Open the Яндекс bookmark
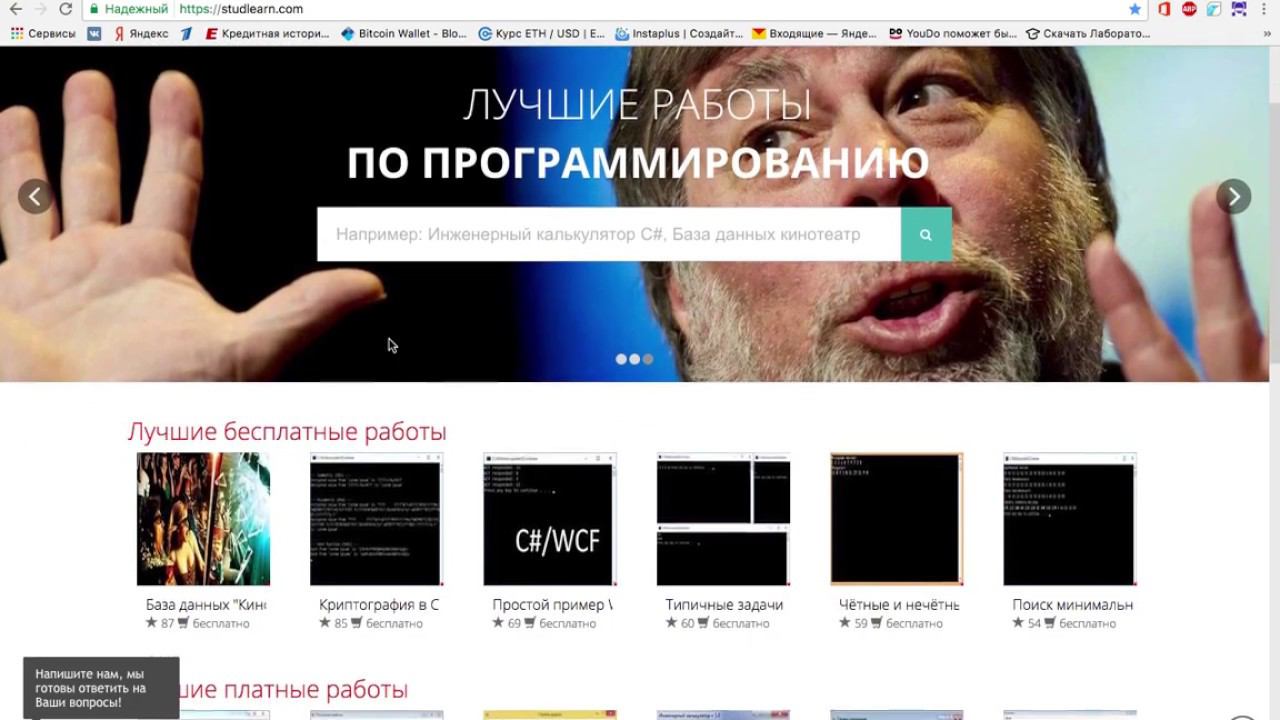The height and width of the screenshot is (720, 1280). coord(140,33)
